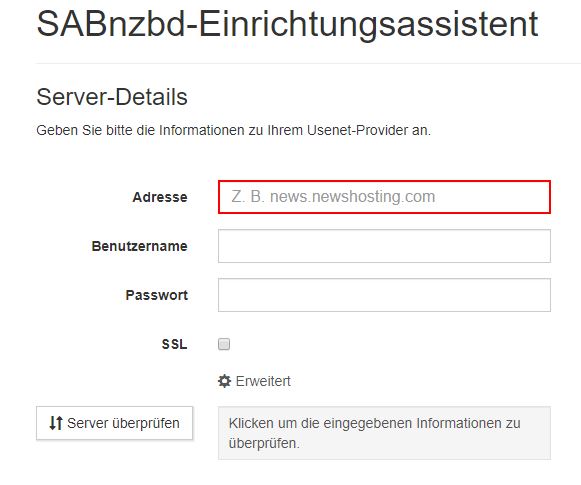The height and width of the screenshot is (485, 581).
Task: Click the Passwort field label
Action: coord(157,295)
